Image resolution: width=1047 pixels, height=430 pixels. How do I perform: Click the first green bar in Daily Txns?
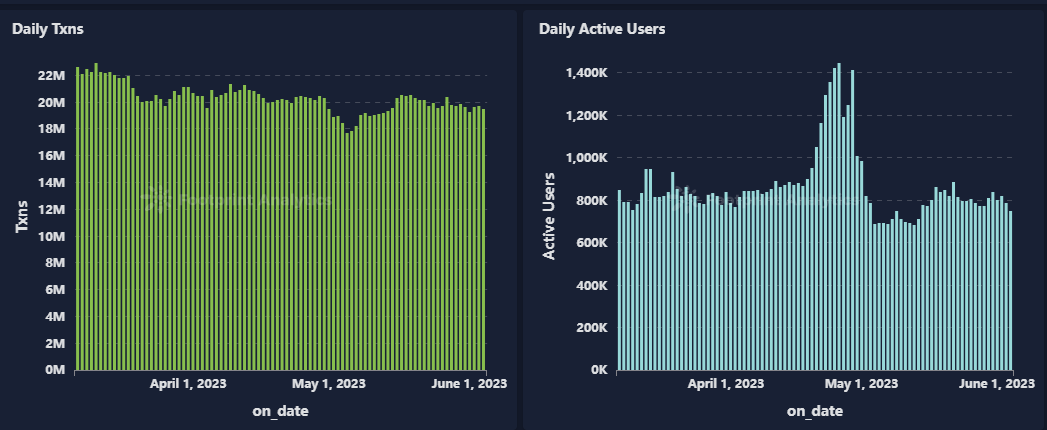[78, 220]
